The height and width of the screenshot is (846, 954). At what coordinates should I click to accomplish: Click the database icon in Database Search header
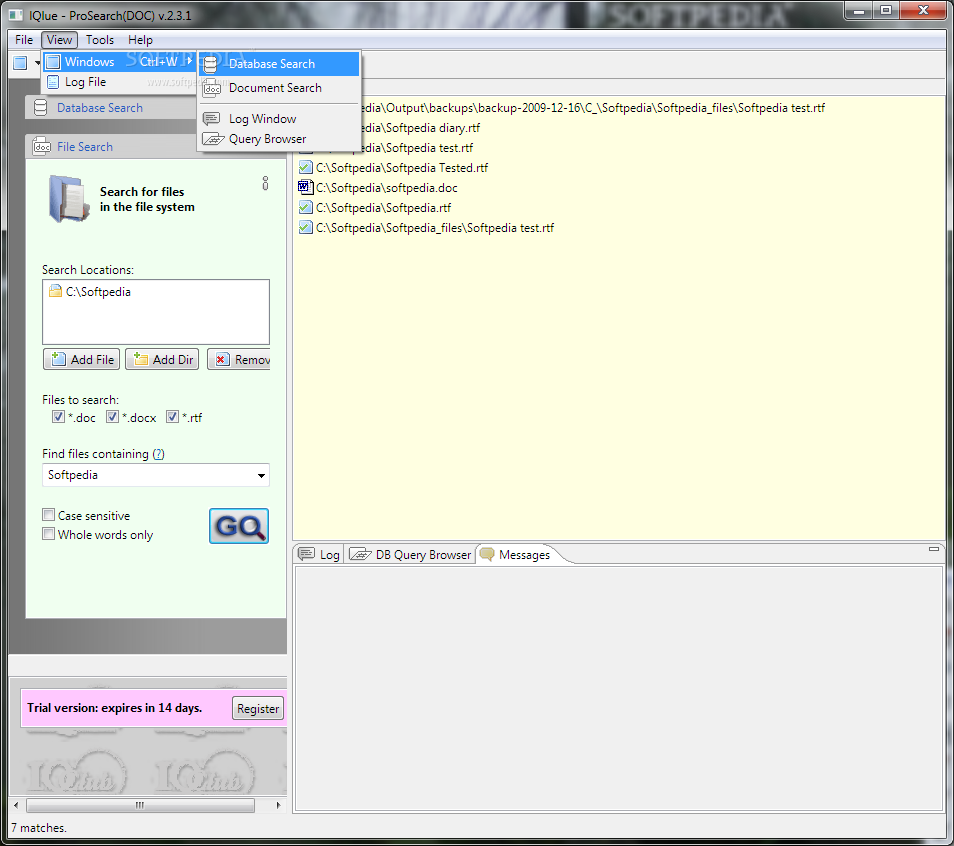pos(41,108)
